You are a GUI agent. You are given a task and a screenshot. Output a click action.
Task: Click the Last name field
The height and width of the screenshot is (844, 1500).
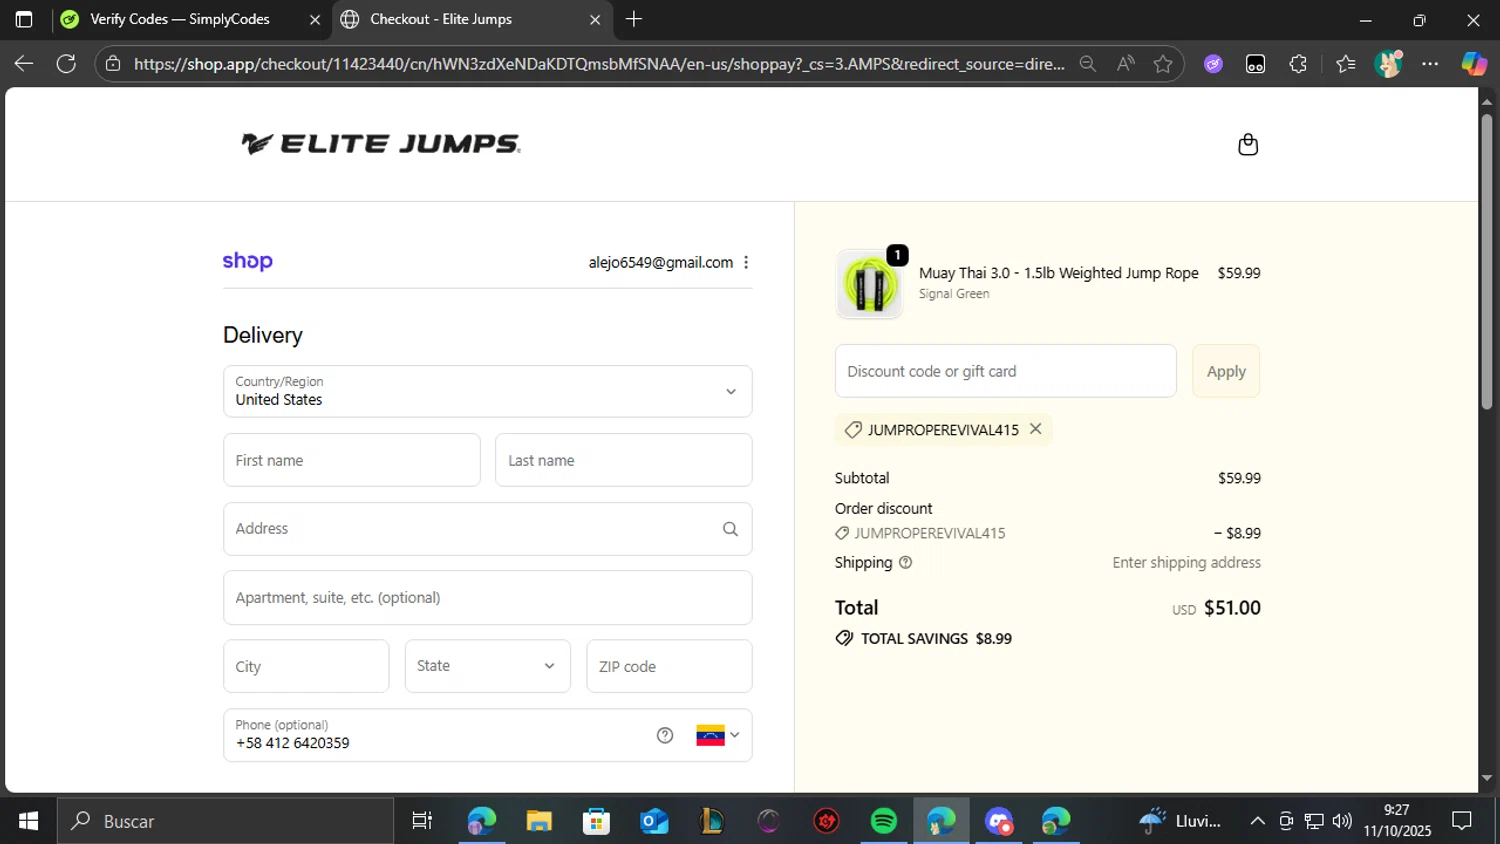pyautogui.click(x=624, y=460)
